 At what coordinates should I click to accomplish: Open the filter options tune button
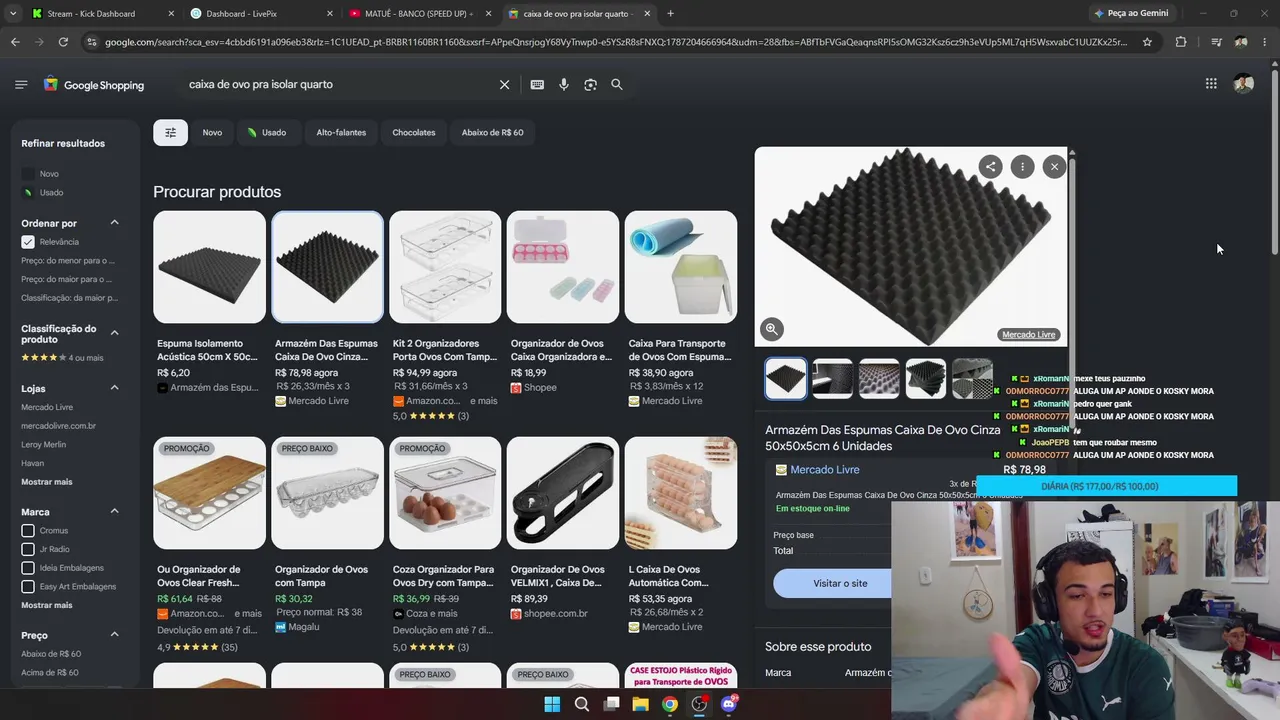(170, 132)
